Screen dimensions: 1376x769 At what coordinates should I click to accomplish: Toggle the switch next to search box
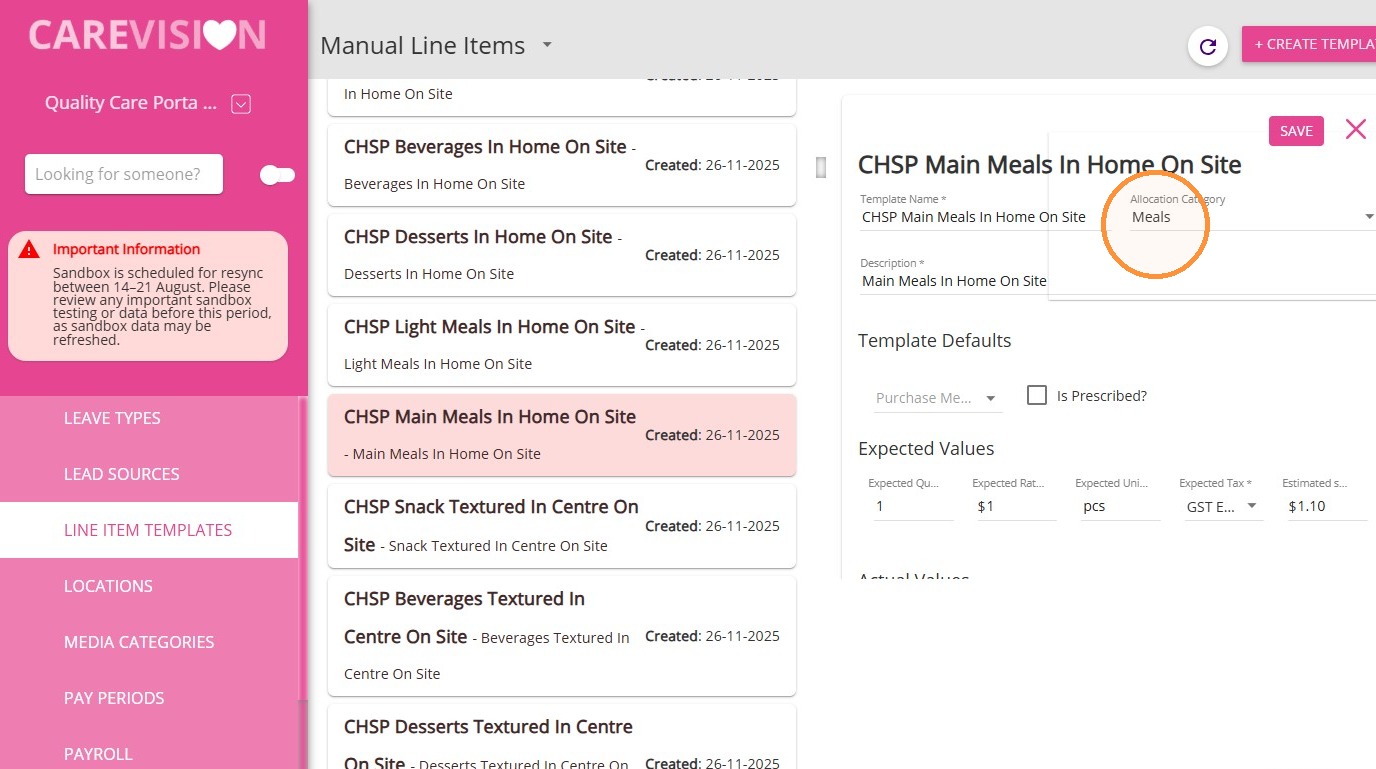(x=277, y=175)
